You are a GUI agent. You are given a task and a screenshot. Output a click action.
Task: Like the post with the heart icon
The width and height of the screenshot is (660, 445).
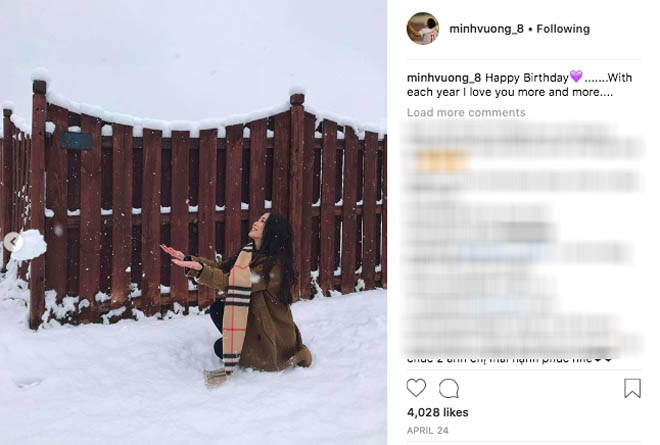(x=416, y=388)
